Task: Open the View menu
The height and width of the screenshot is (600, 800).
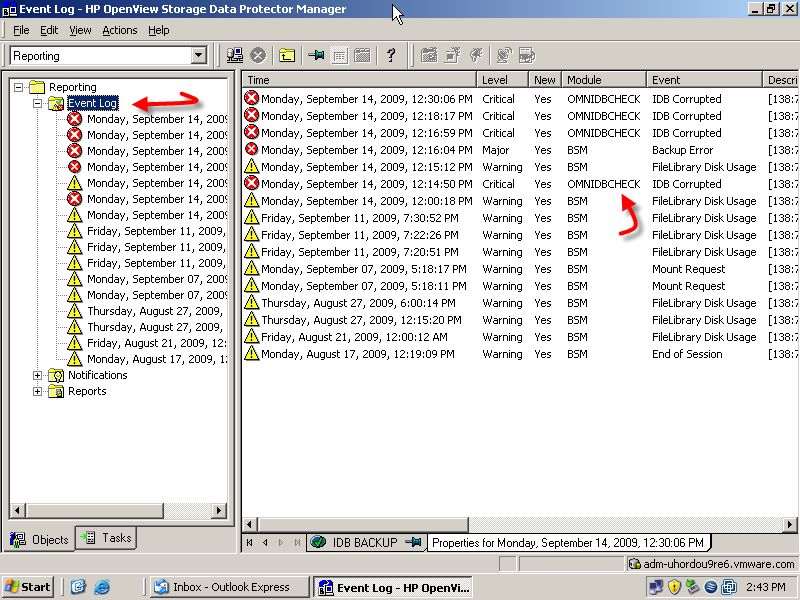Action: tap(80, 30)
